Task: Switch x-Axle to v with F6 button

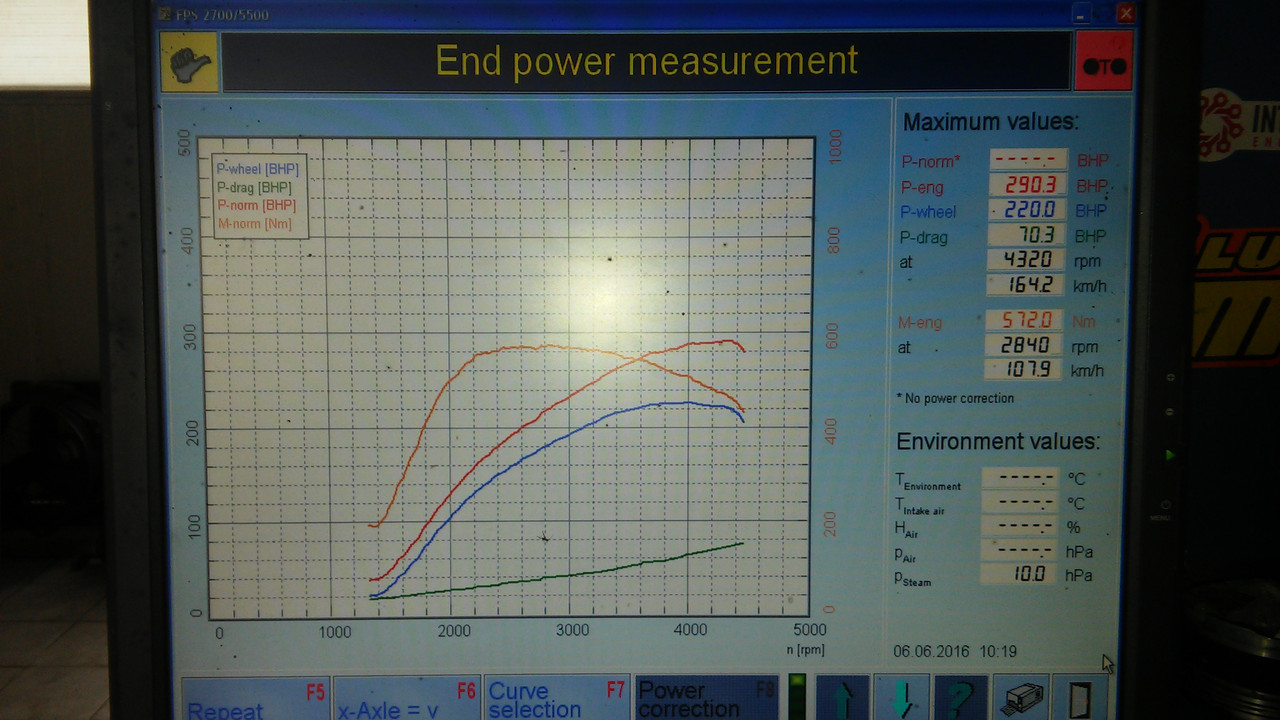Action: 406,698
